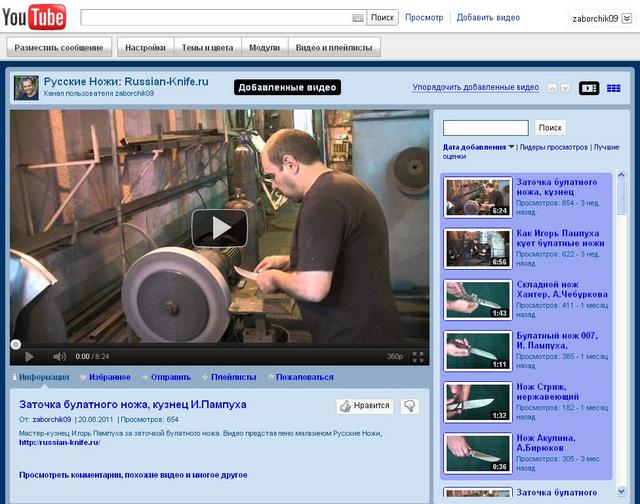The width and height of the screenshot is (640, 504).
Task: Expand the zaborchik09 account dropdown arrow
Action: pos(627,18)
